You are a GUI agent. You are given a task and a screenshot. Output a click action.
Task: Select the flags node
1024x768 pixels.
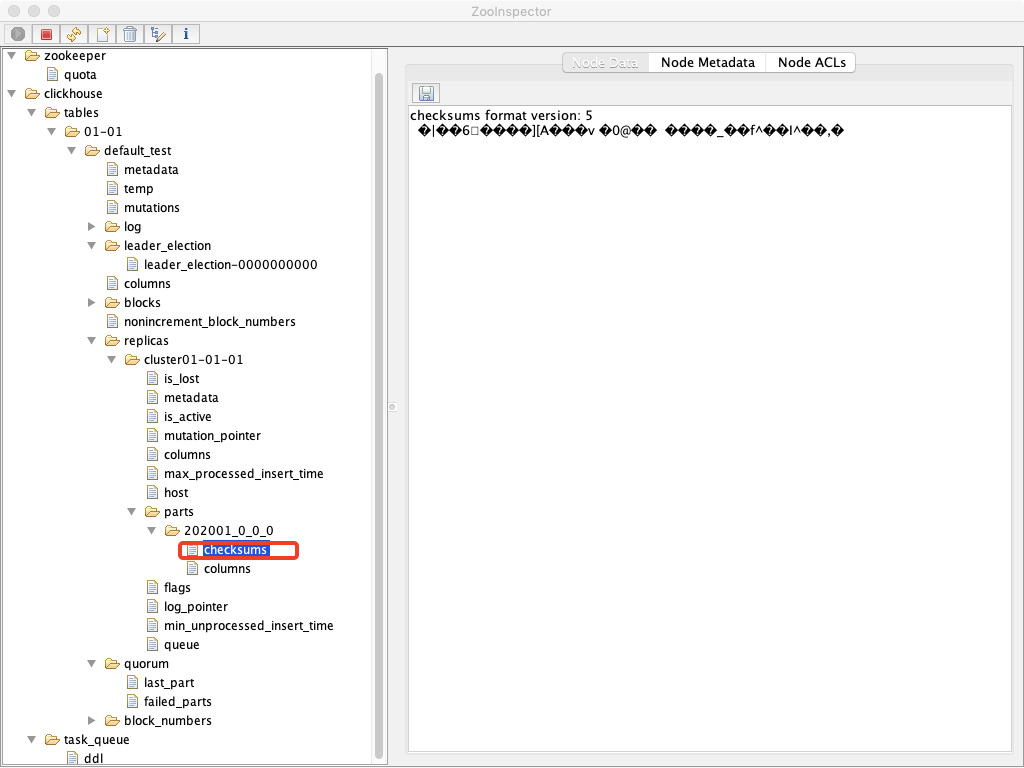(x=177, y=588)
